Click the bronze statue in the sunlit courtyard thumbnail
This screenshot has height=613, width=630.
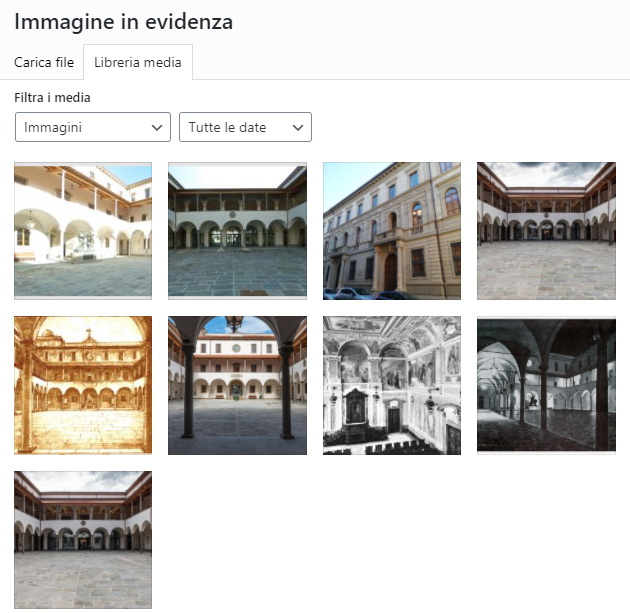point(84,243)
